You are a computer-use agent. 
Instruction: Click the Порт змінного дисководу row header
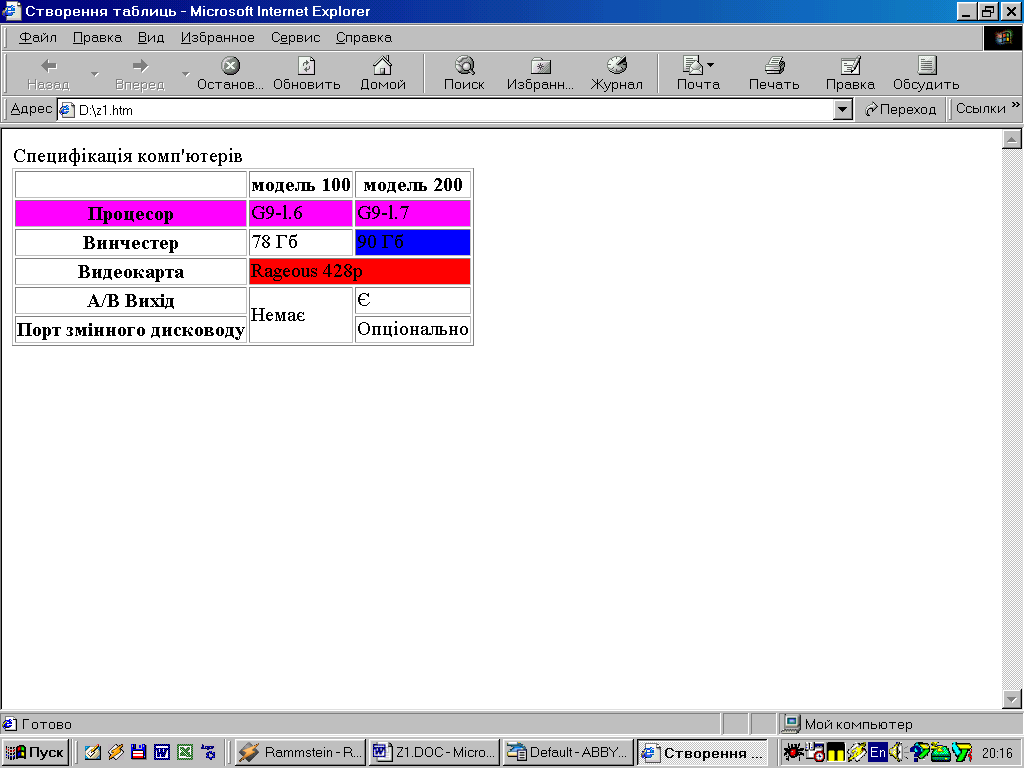pyautogui.click(x=131, y=330)
